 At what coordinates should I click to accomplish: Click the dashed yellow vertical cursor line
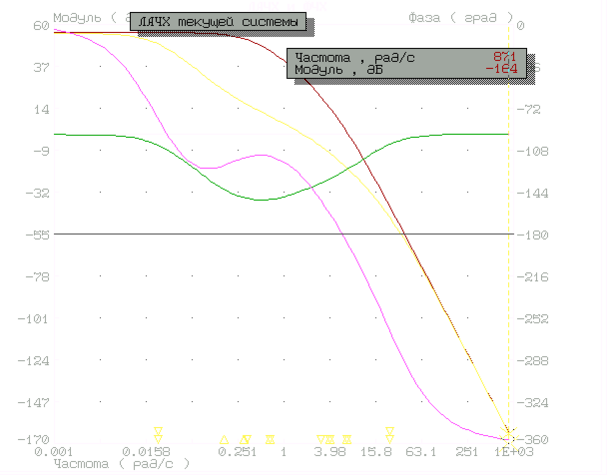[509, 232]
